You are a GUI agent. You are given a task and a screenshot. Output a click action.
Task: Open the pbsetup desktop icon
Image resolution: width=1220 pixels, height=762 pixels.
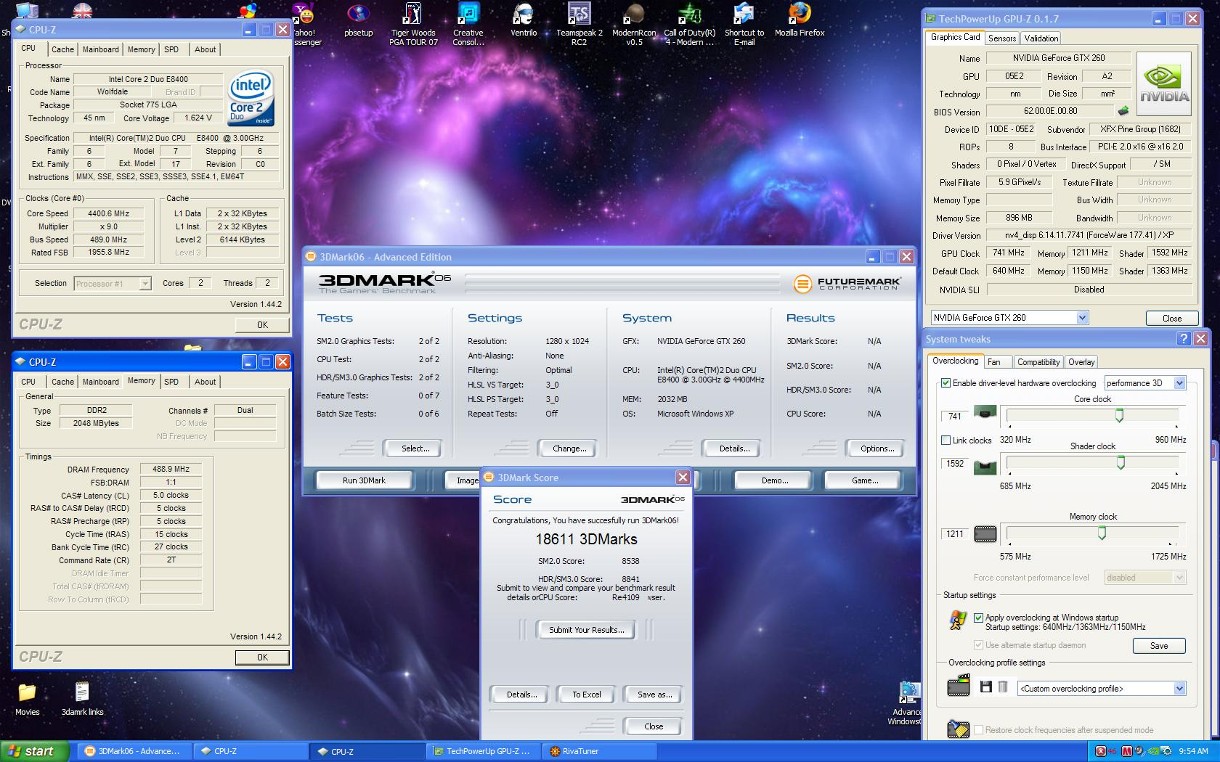358,22
